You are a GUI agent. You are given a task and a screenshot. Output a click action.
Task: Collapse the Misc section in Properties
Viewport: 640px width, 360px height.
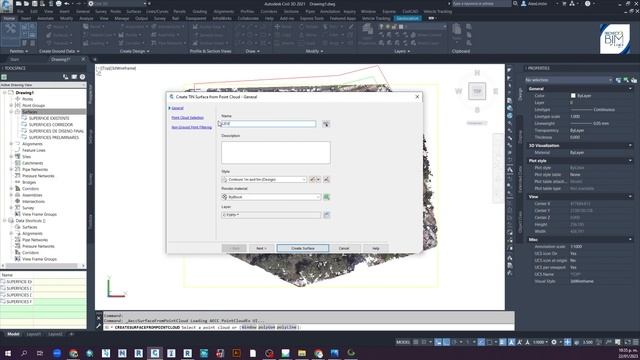[x=631, y=240]
